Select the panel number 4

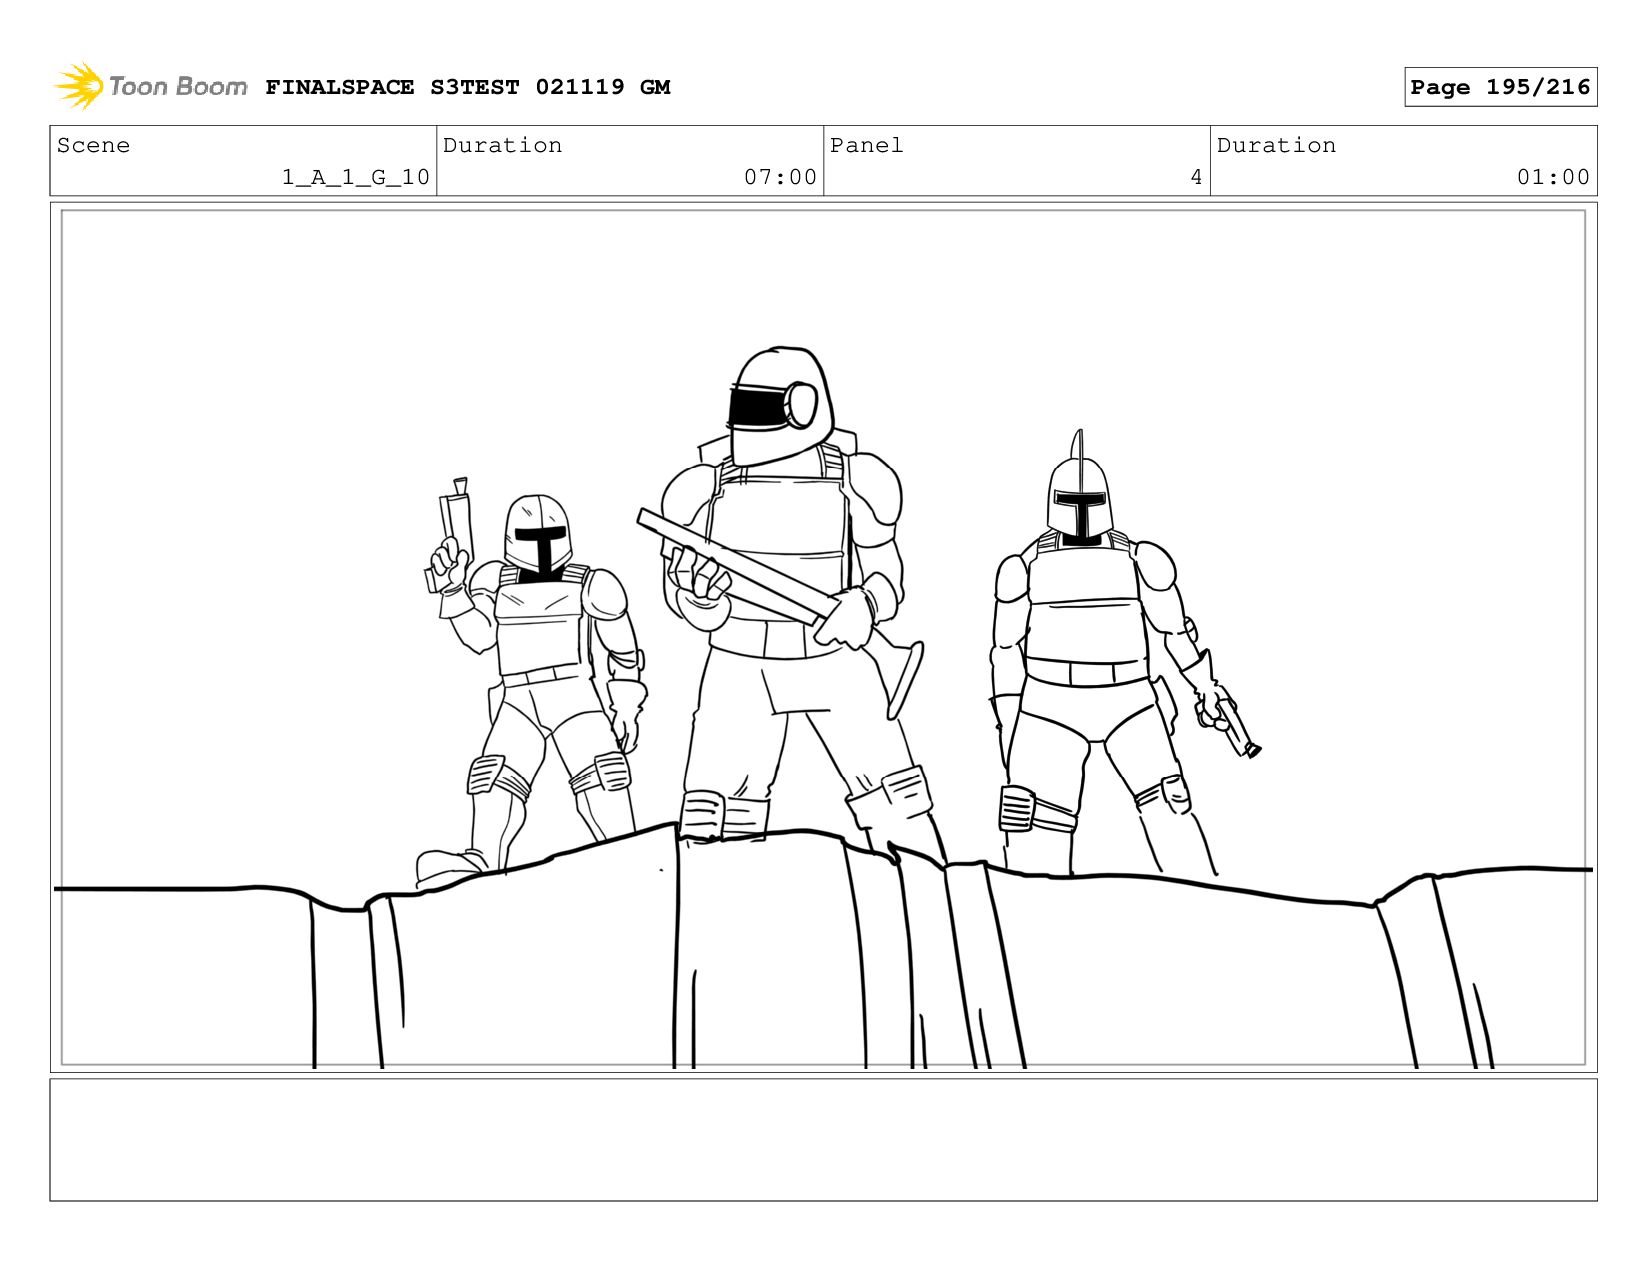1196,177
